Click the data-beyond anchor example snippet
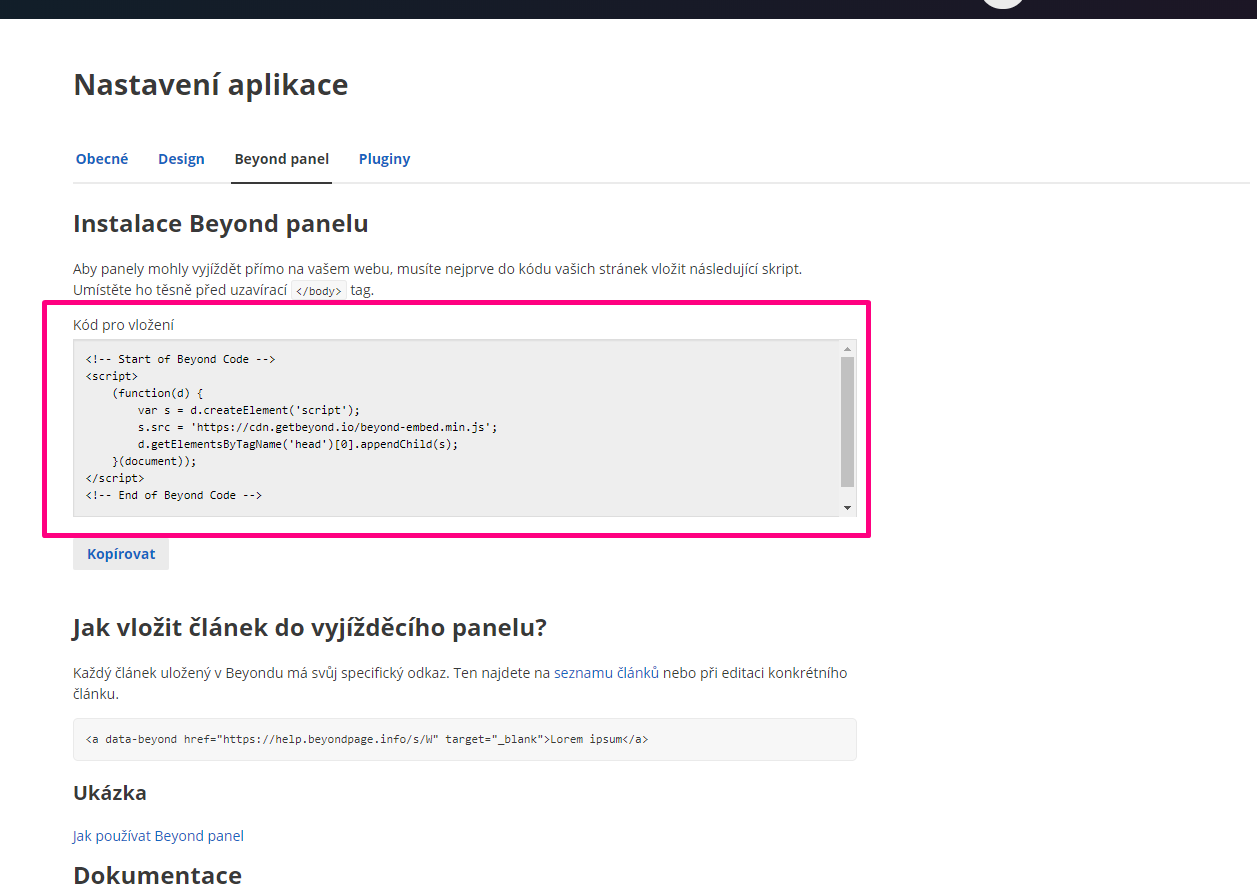This screenshot has width=1257, height=886. 465,739
